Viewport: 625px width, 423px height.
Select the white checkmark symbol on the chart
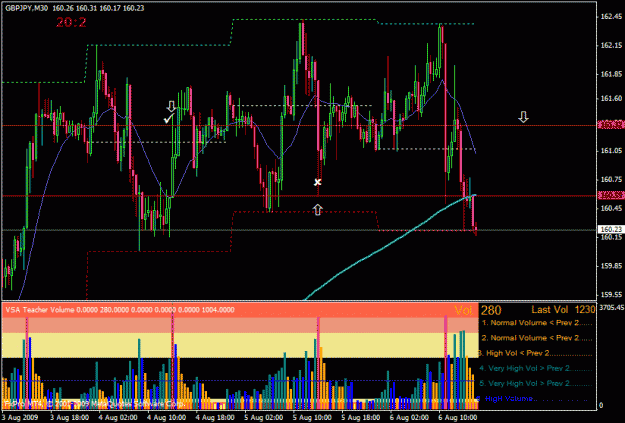169,118
